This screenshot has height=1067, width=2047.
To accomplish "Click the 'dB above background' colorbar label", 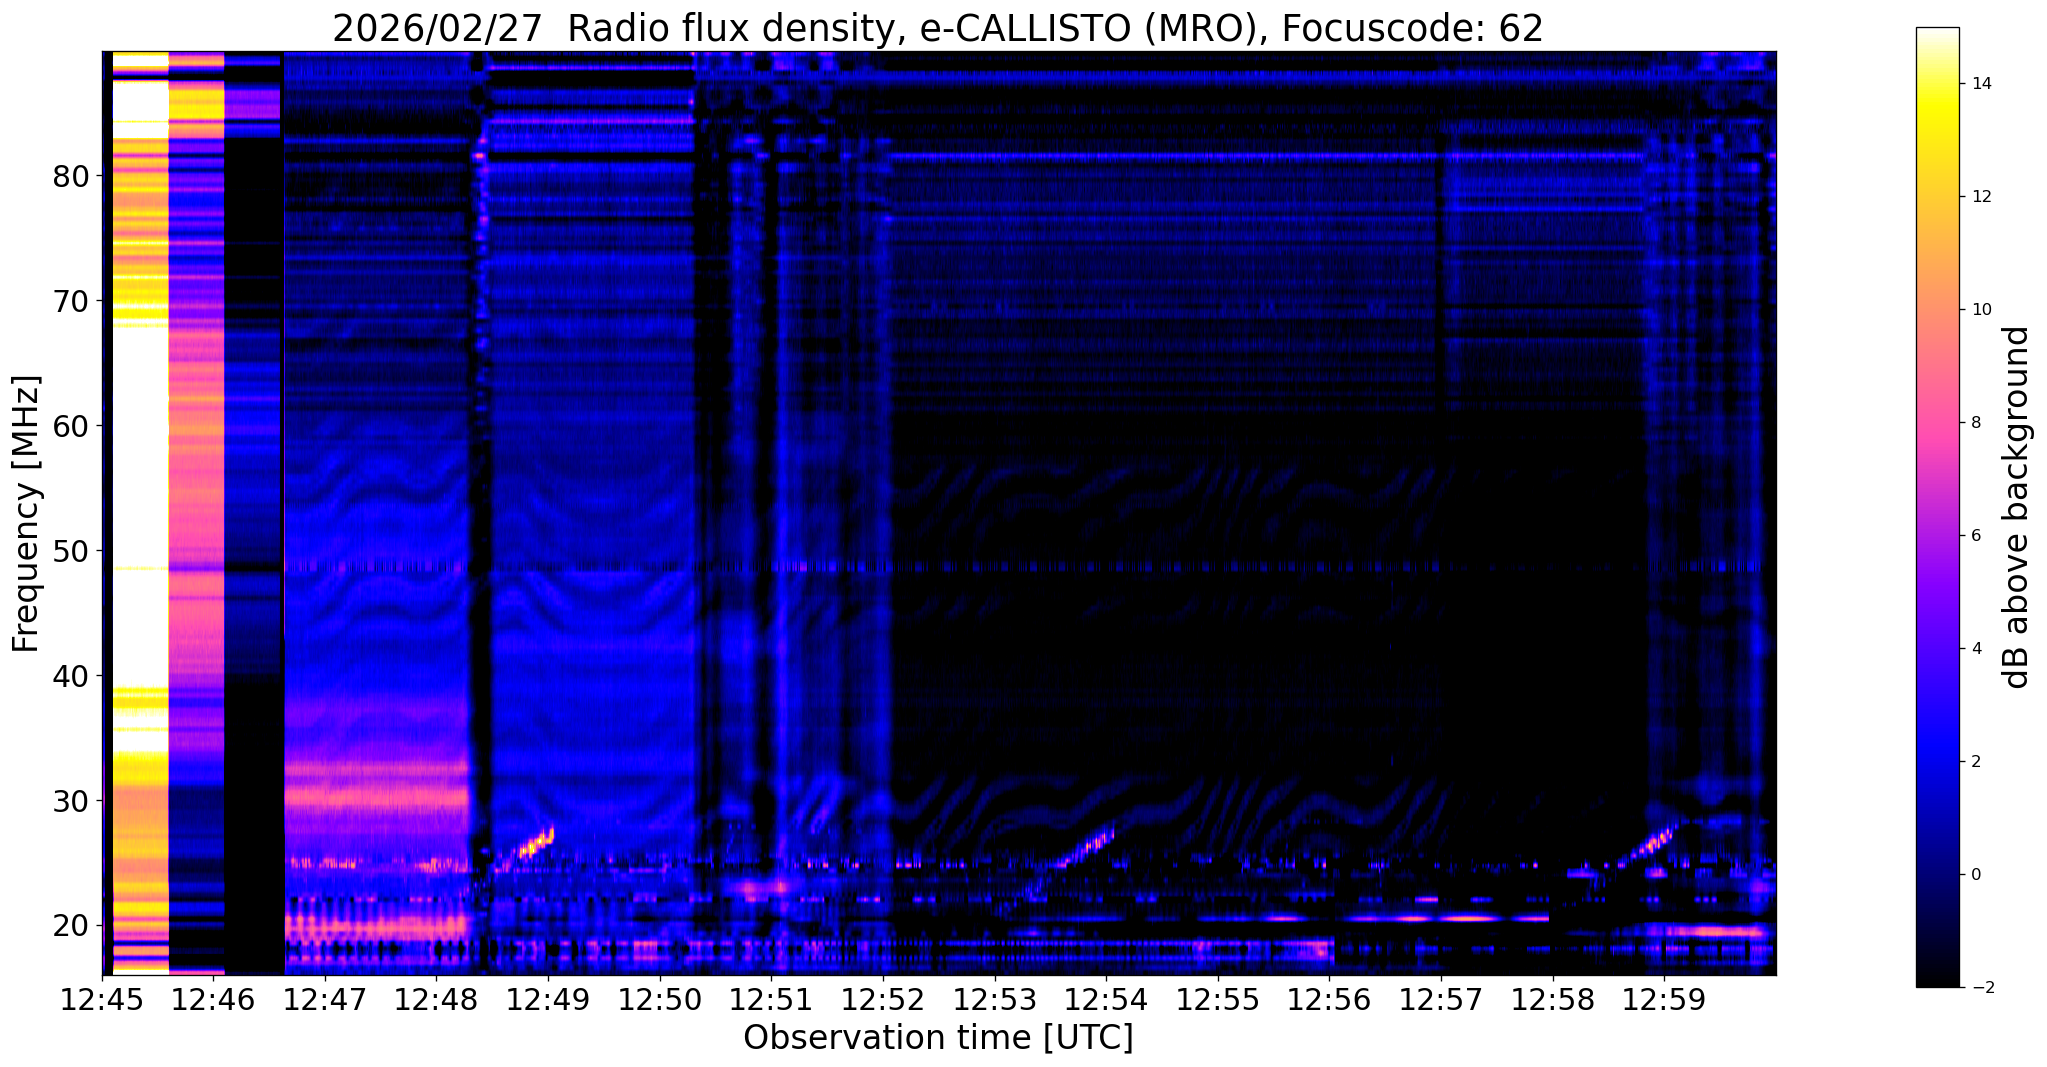I will (2017, 507).
